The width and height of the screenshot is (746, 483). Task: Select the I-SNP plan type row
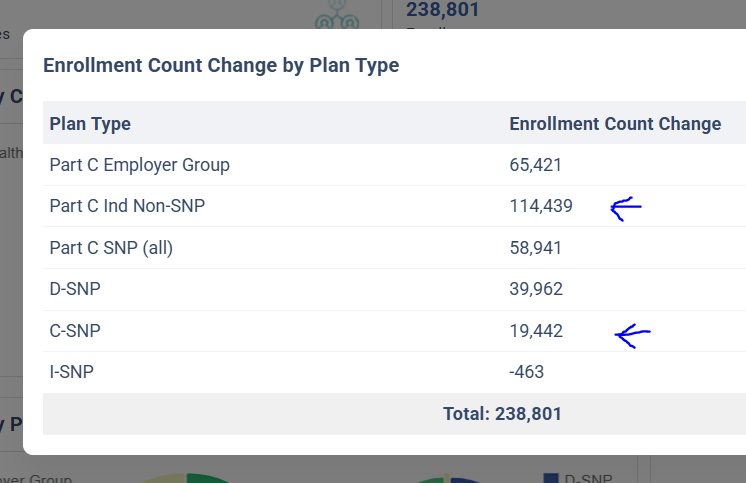72,372
